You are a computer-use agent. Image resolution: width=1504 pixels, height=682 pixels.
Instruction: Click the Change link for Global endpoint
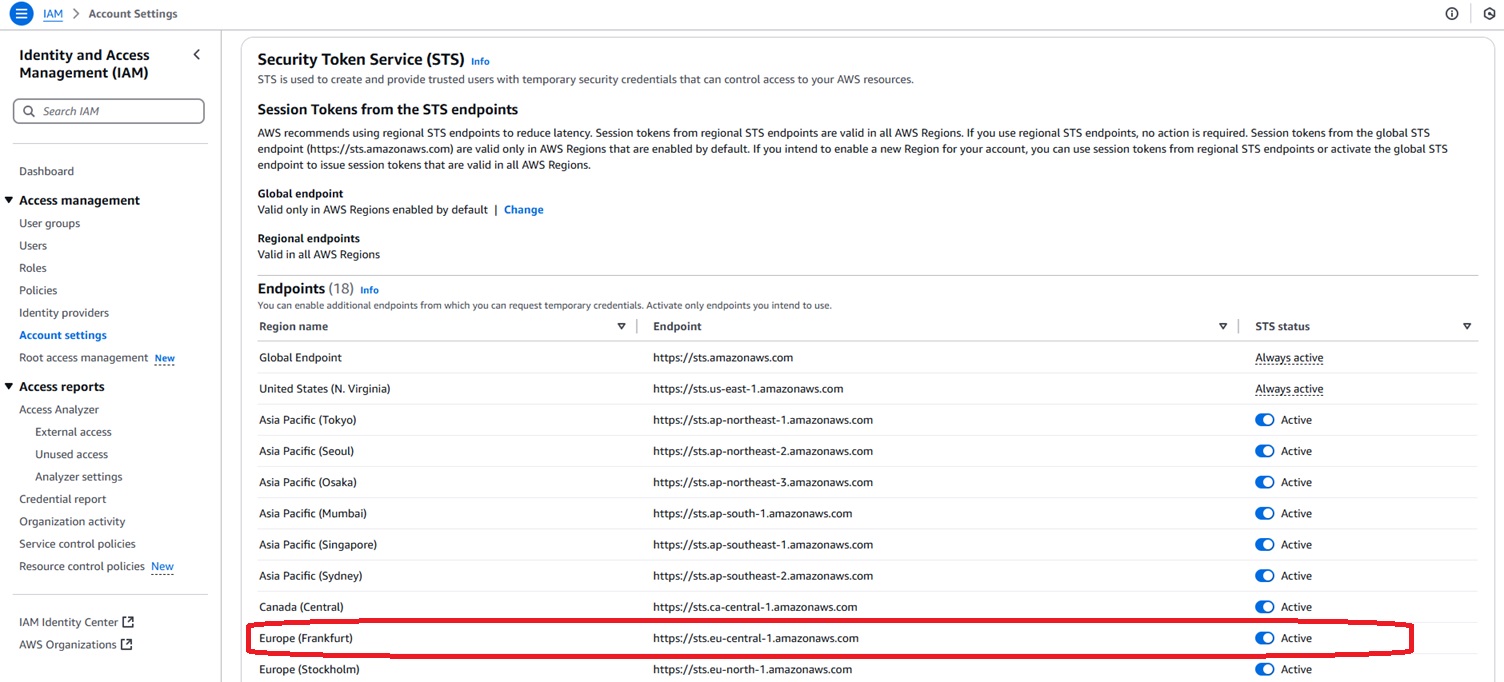point(523,210)
